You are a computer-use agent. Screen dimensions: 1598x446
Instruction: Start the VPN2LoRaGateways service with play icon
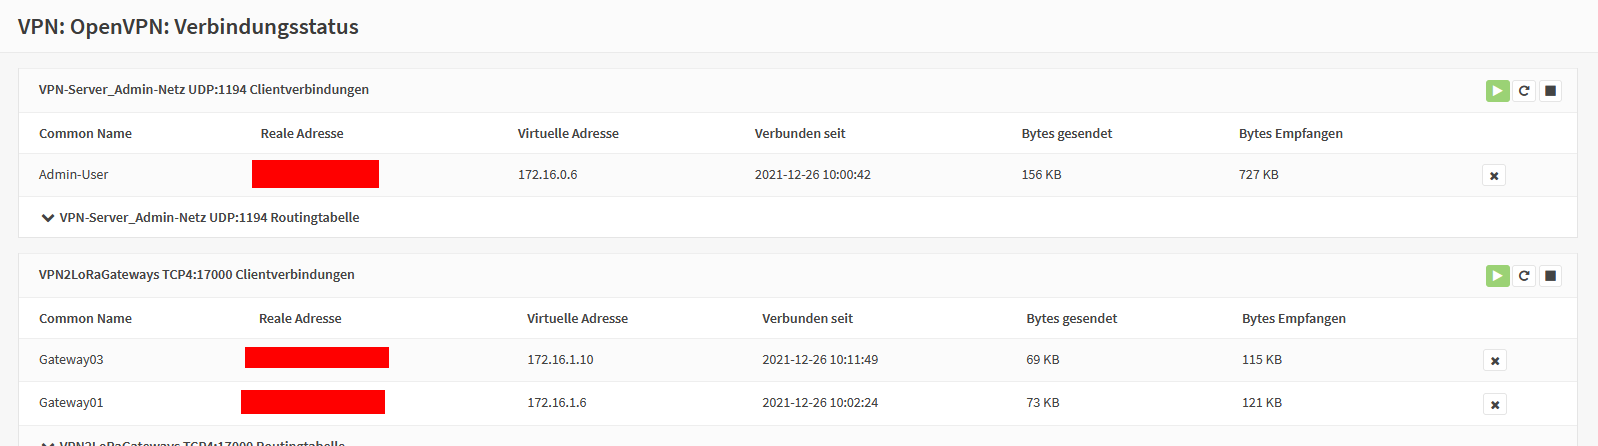pos(1497,276)
